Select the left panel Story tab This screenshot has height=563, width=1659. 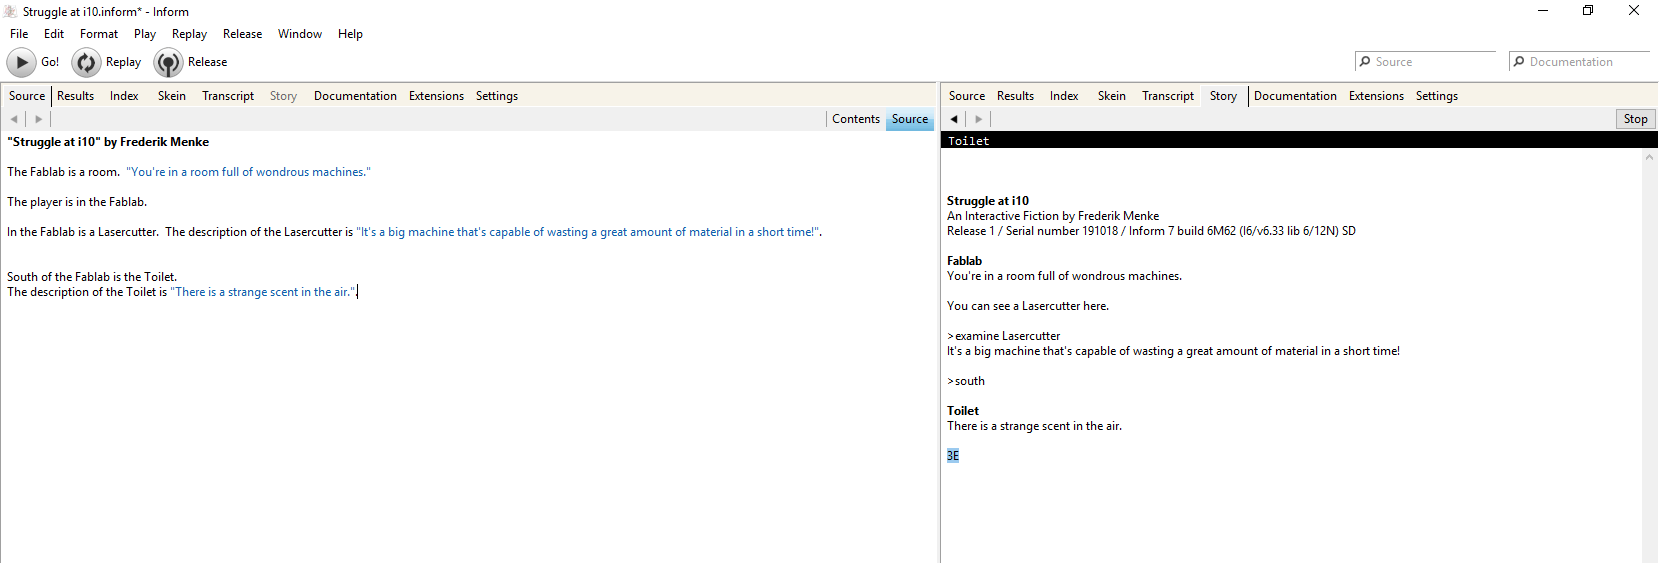click(283, 96)
